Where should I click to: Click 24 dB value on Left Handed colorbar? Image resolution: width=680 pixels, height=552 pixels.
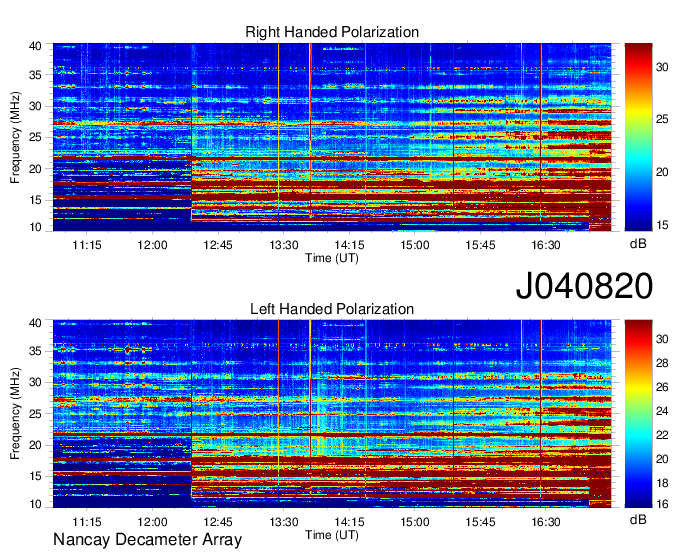click(x=662, y=411)
